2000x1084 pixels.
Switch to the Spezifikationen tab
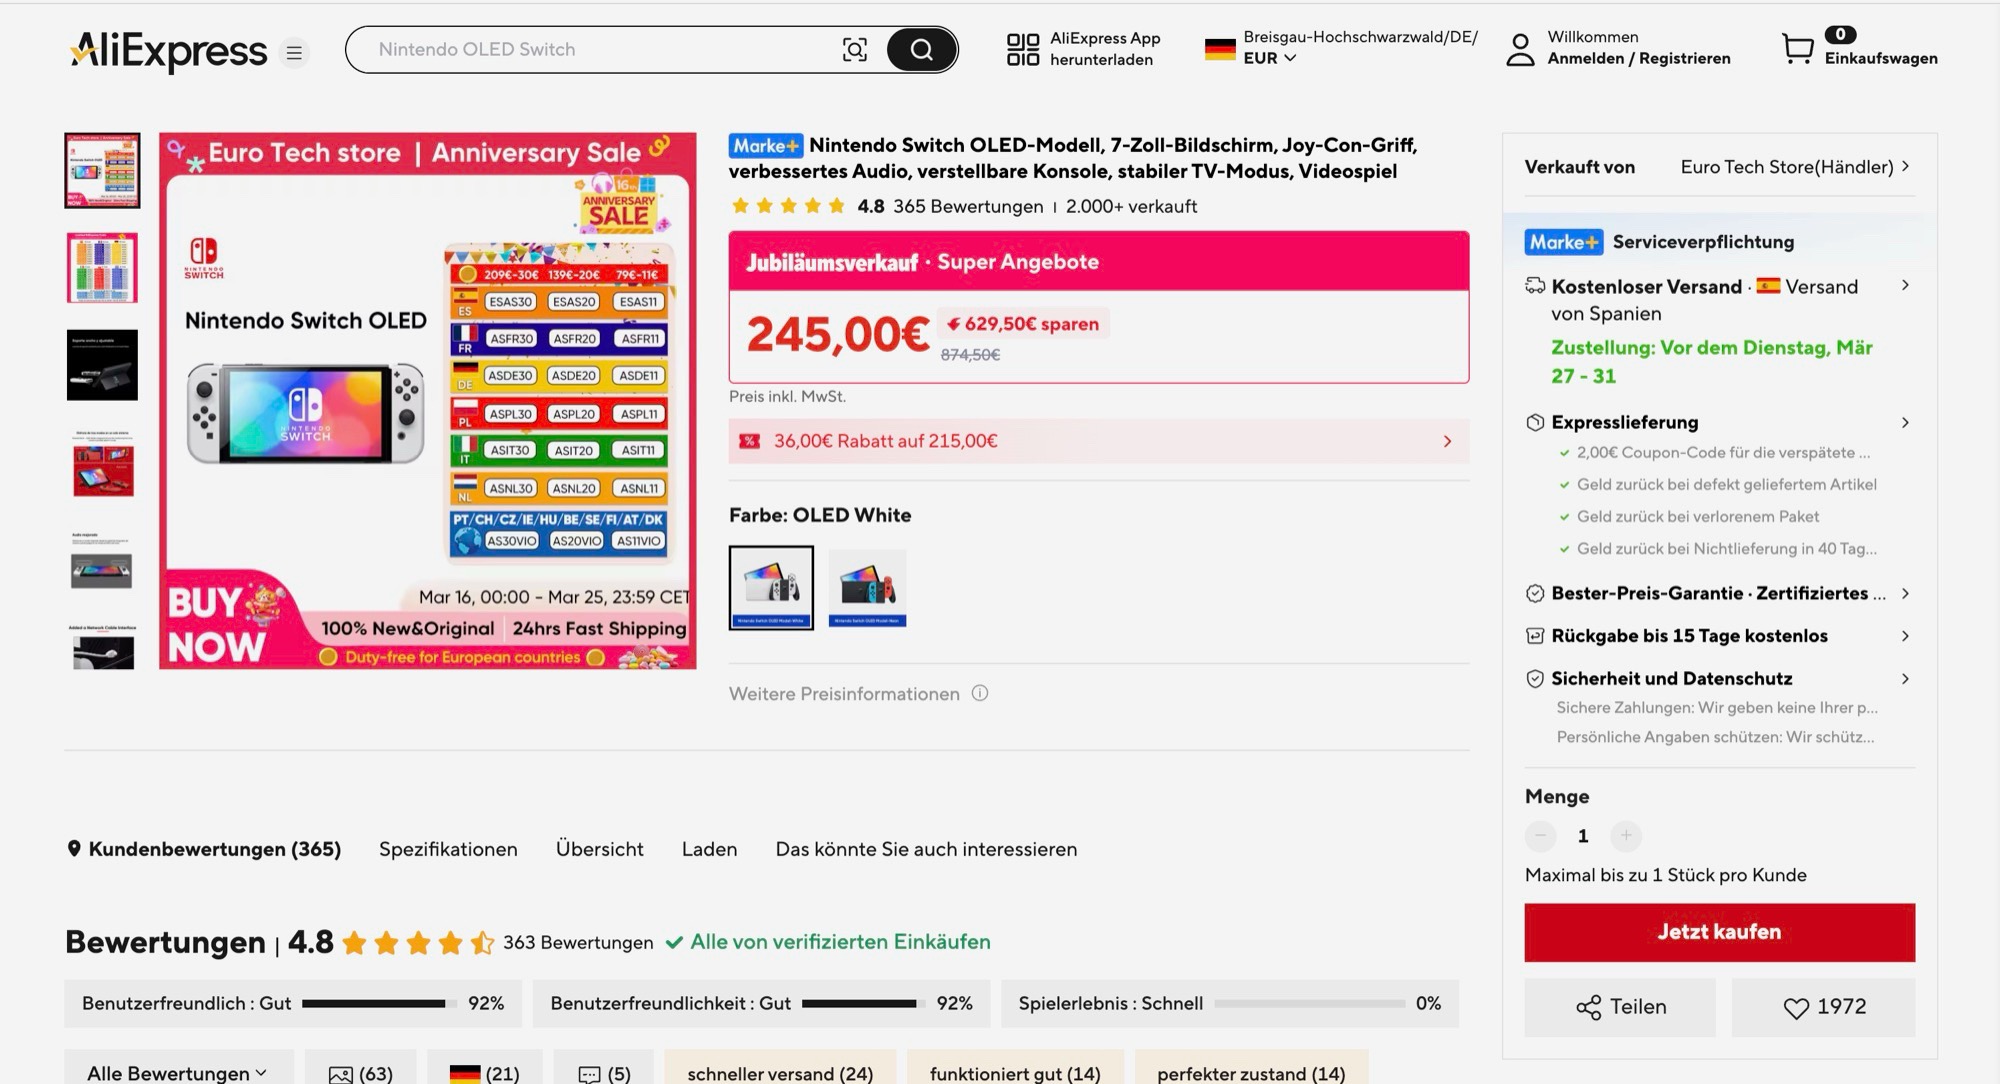click(448, 849)
